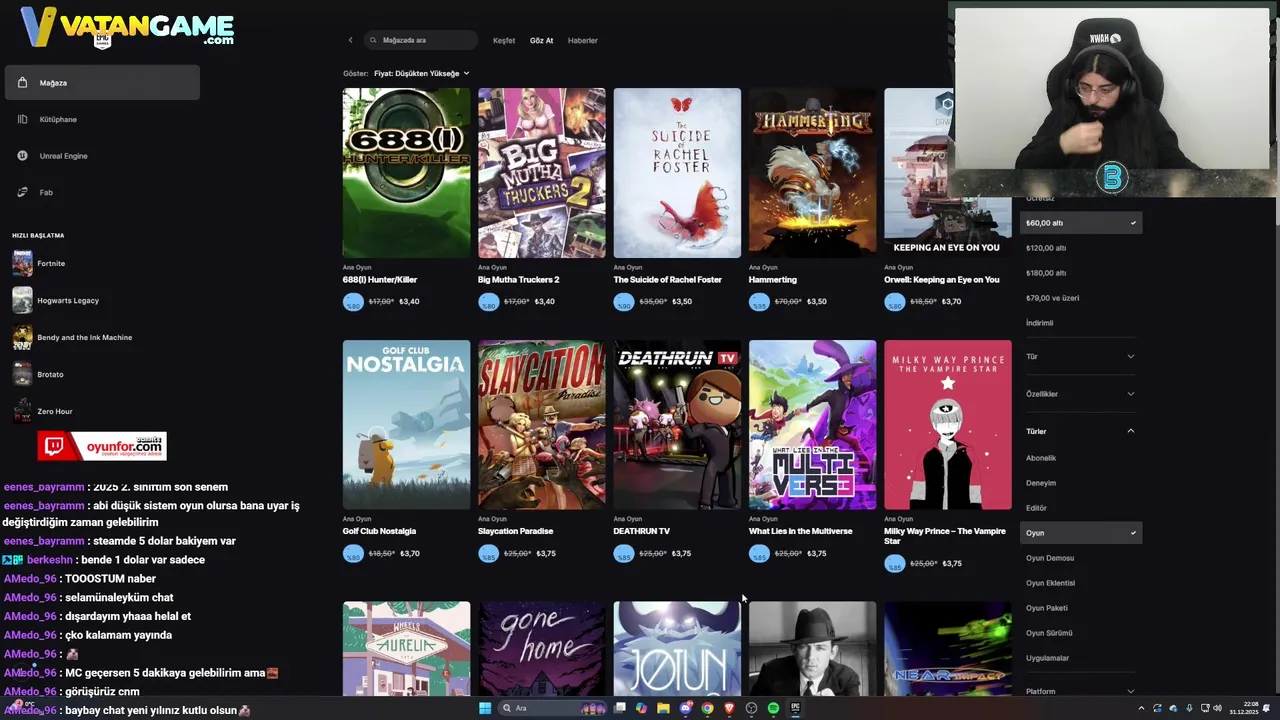The image size is (1280, 720).
Task: Collapse the Türler filter section
Action: pos(1081,431)
